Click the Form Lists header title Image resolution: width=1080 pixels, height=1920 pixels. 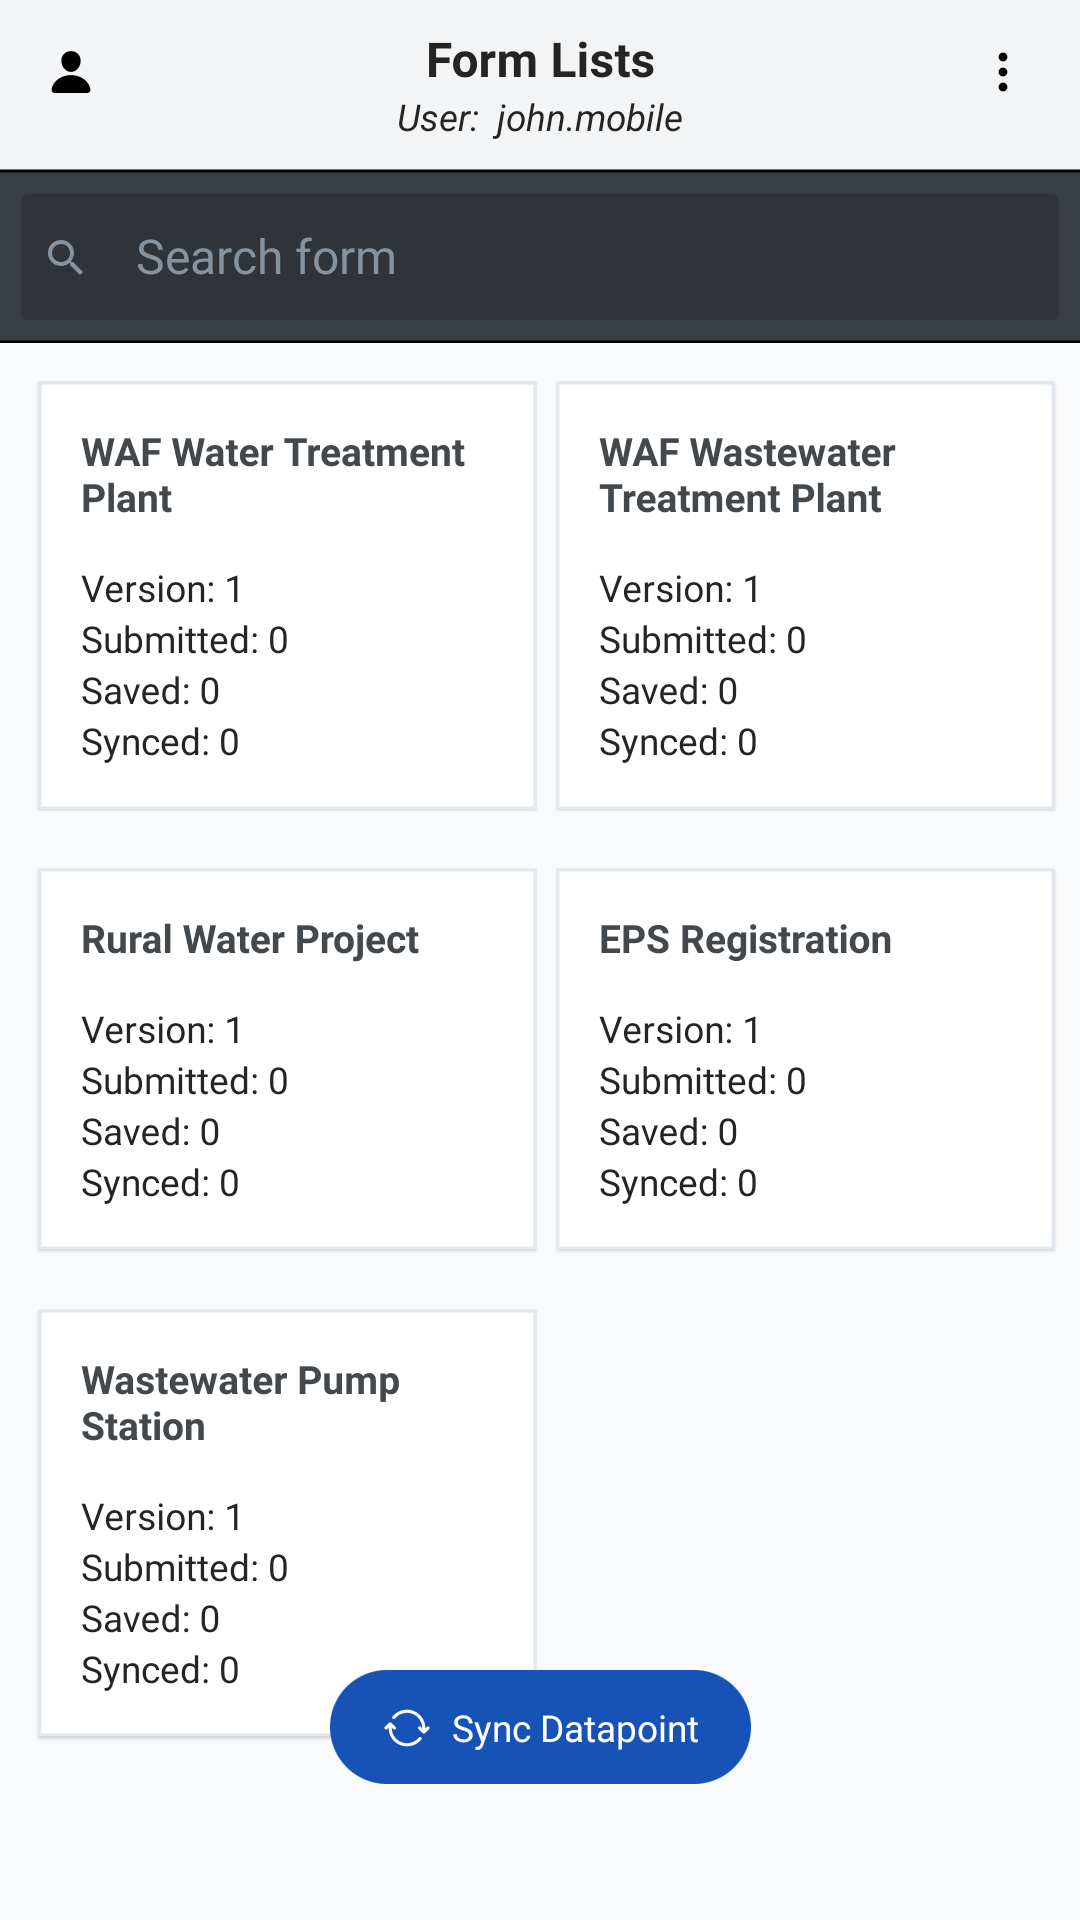540,61
